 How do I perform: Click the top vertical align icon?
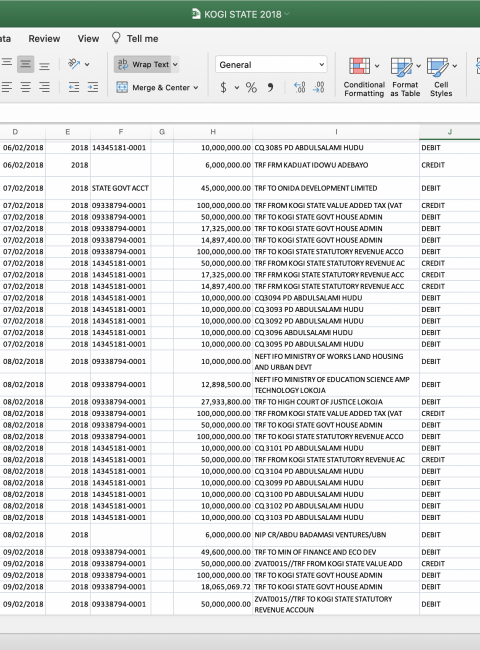(7, 64)
